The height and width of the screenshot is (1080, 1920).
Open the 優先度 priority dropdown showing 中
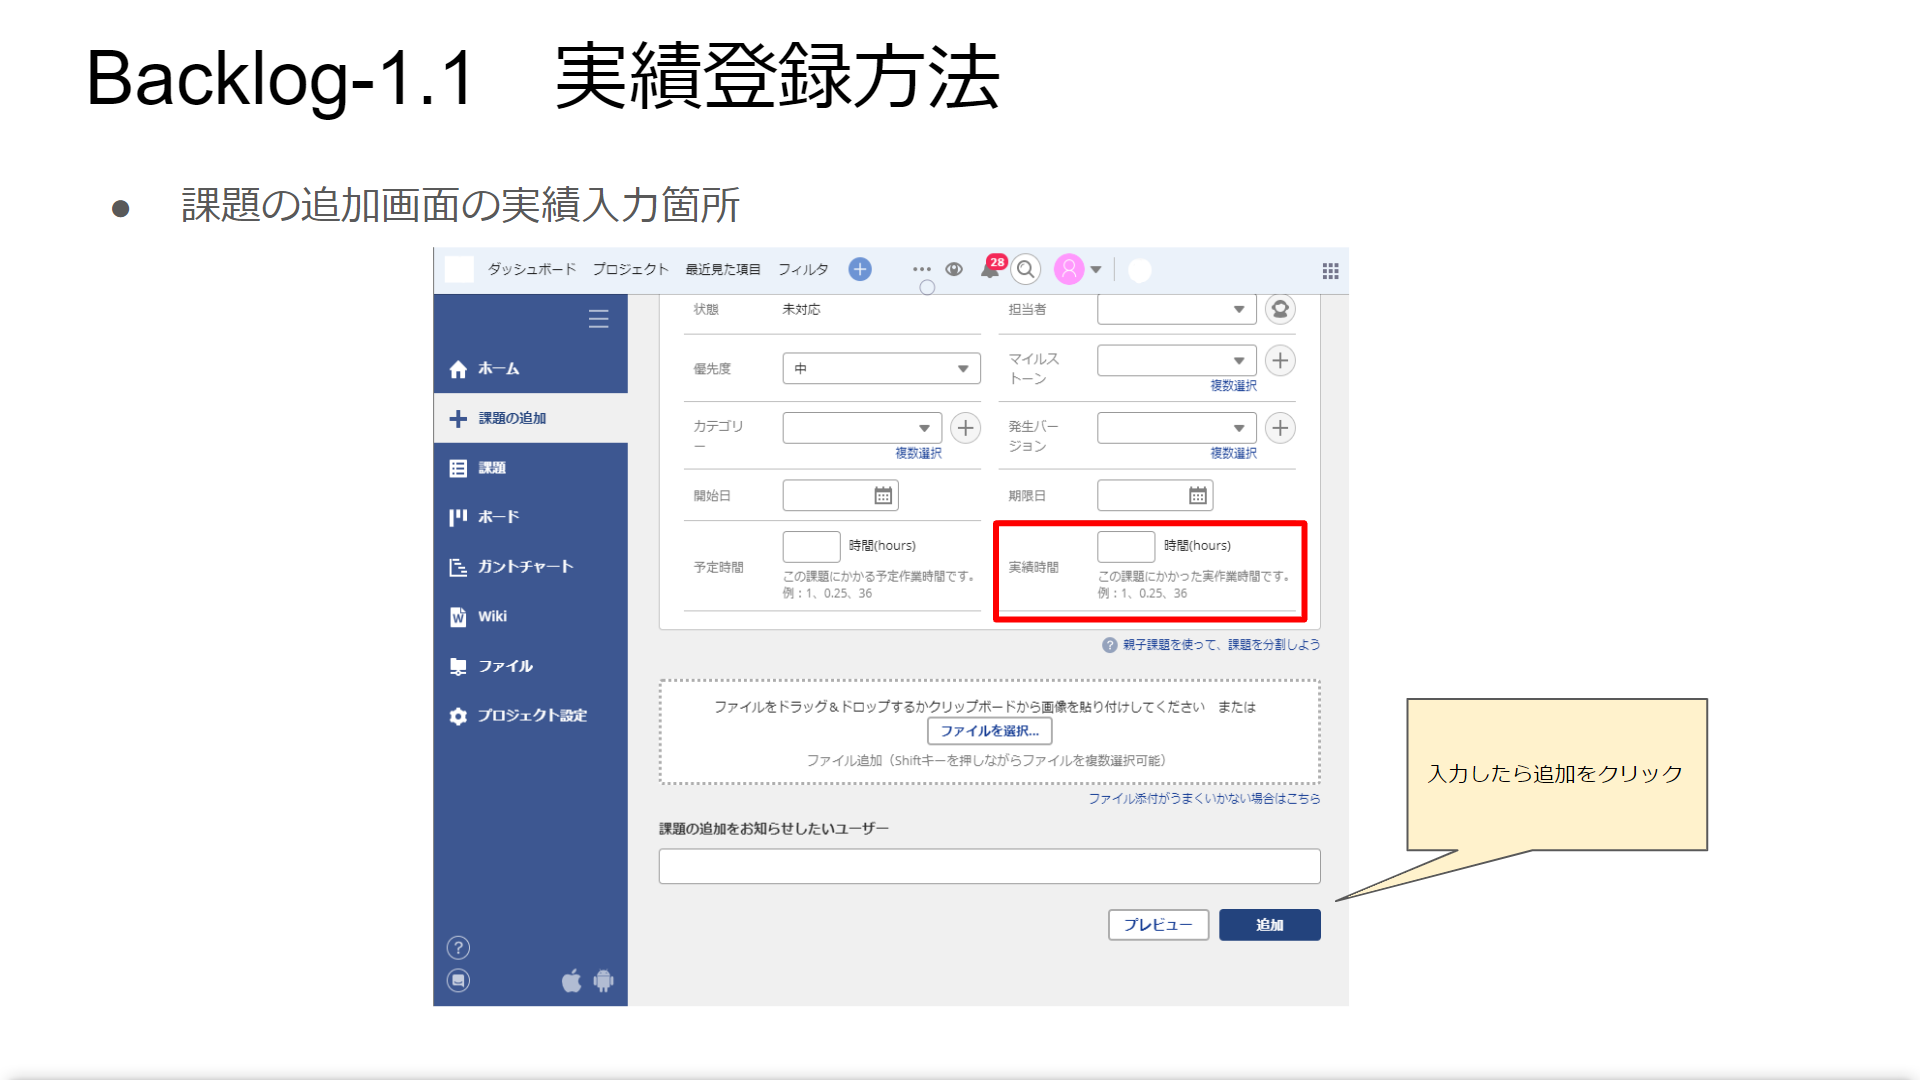pos(881,369)
